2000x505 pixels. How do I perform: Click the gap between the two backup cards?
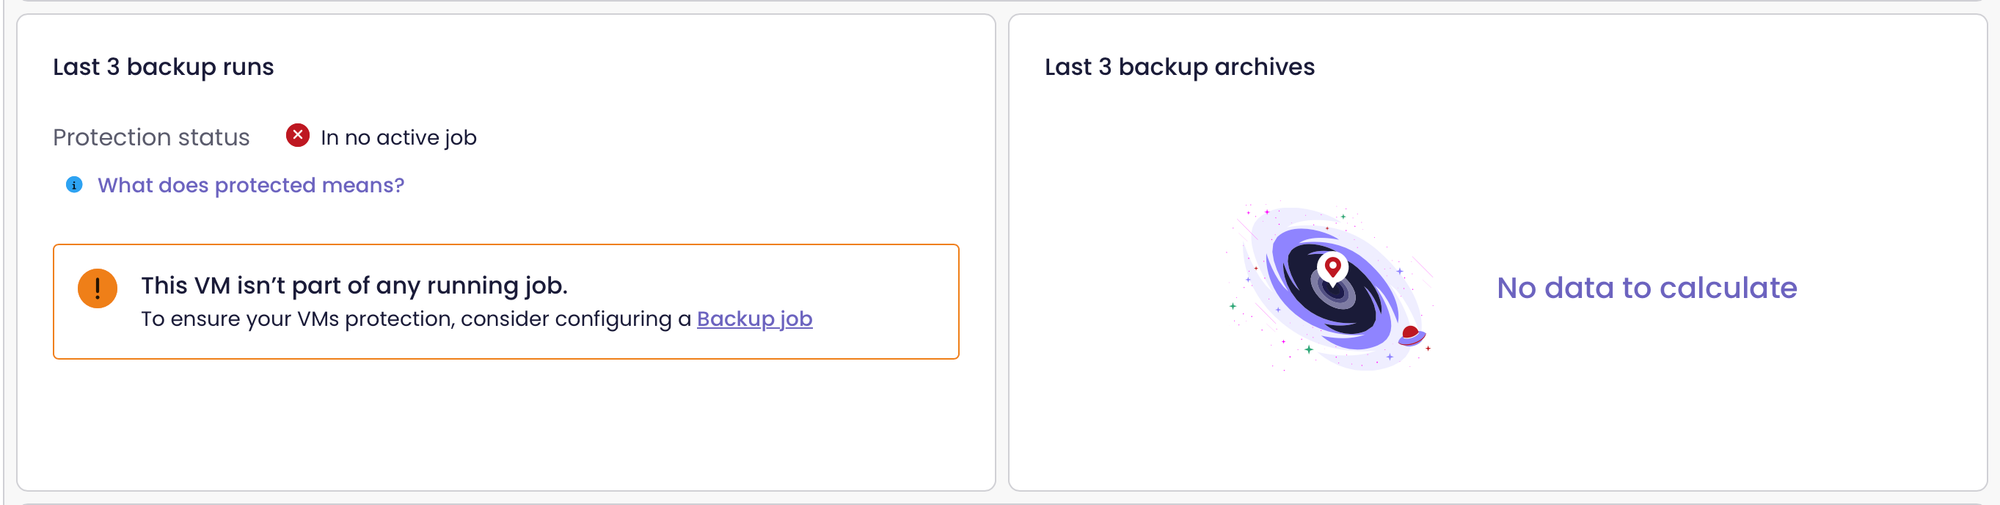[1002, 252]
